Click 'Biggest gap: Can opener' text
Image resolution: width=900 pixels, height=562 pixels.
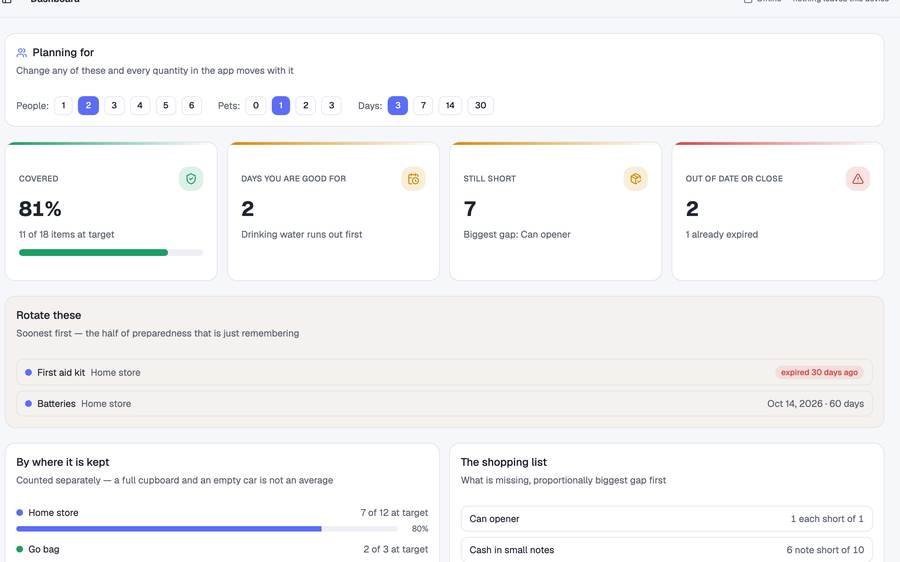[x=517, y=234]
